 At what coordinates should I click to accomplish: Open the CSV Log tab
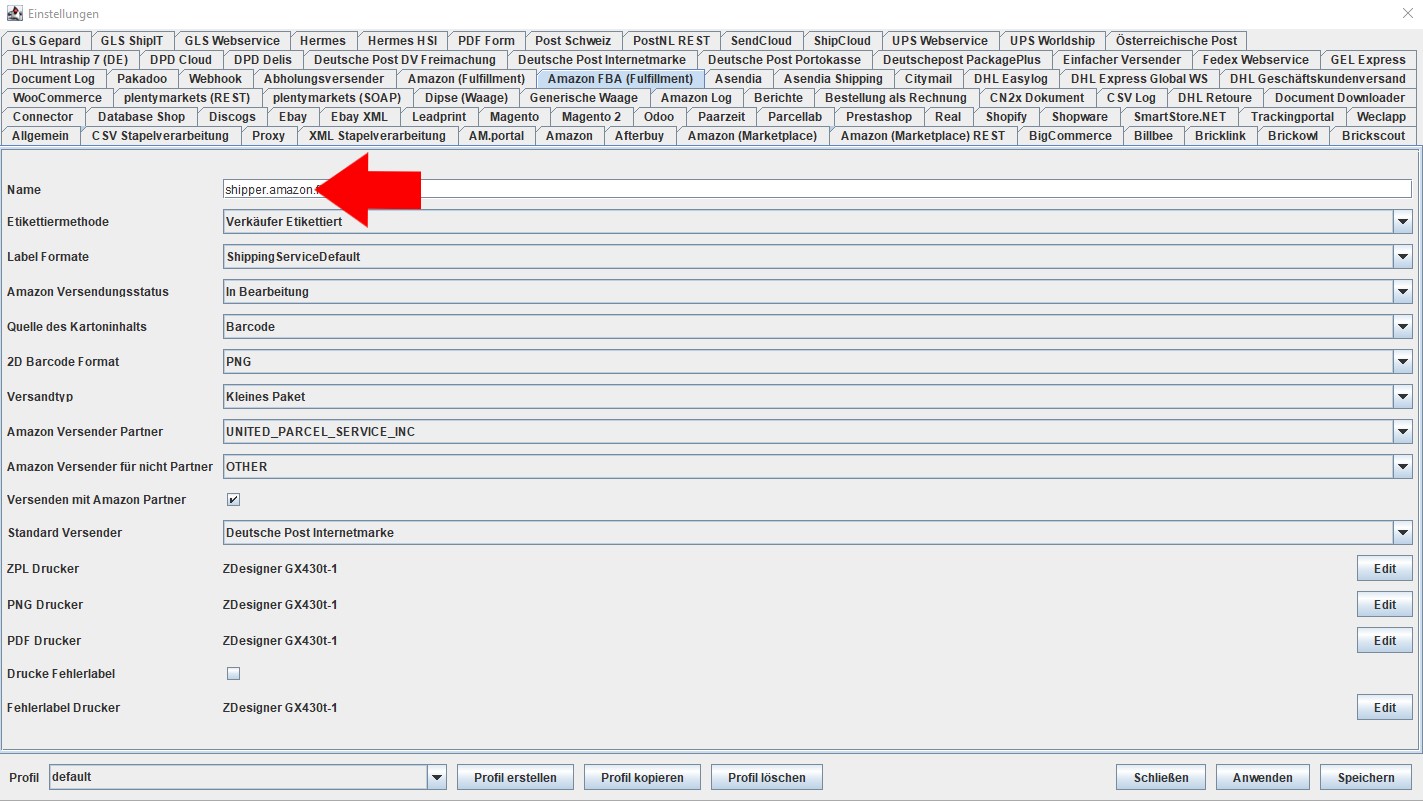click(x=1131, y=98)
